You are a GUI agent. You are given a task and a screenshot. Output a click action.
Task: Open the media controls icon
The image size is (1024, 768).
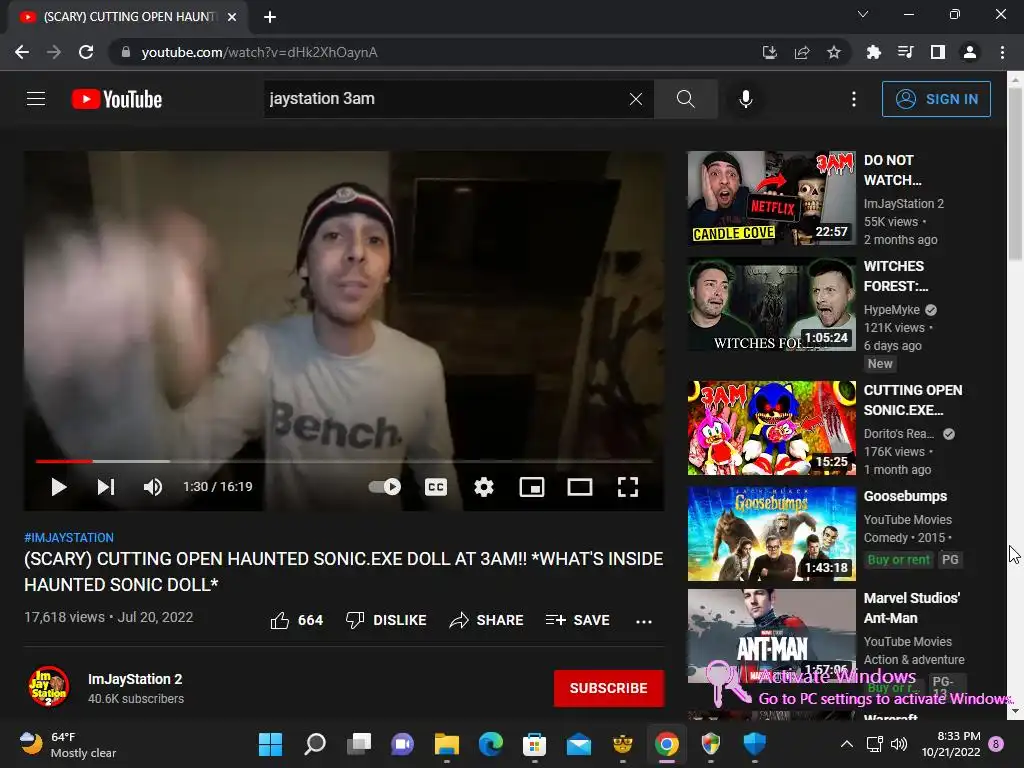906,52
